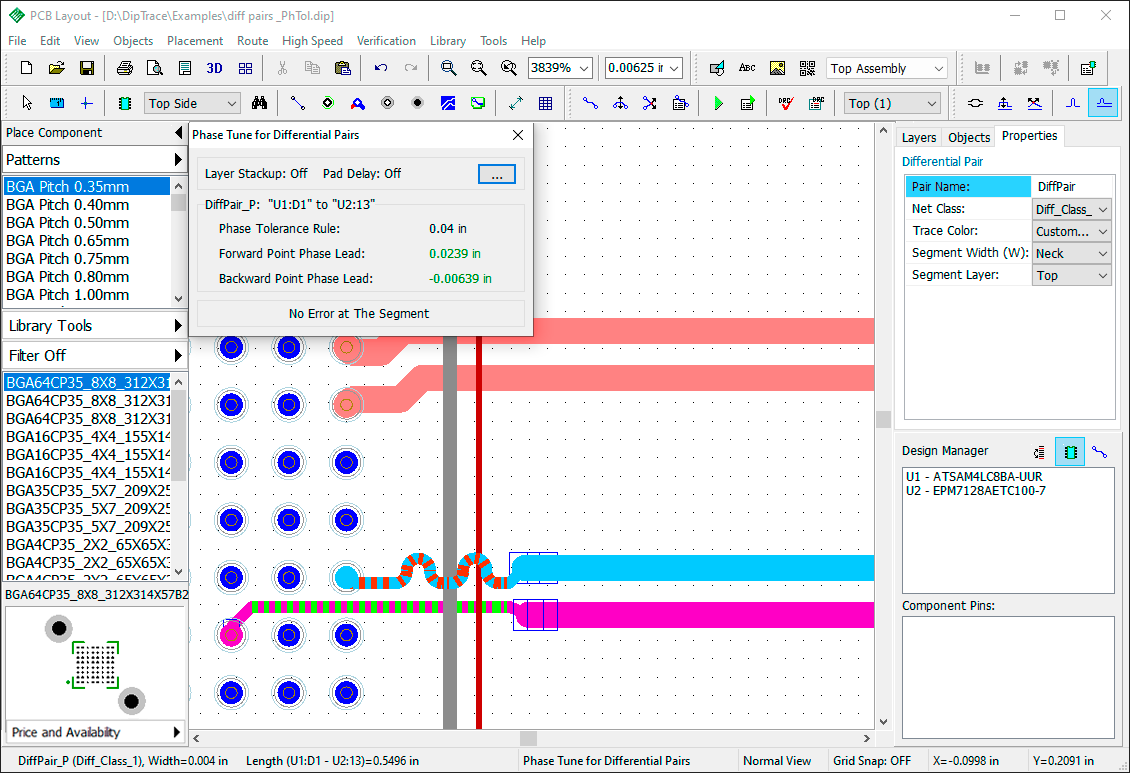Select BGA16CP35_4X4 first pattern entry
Viewport: 1130px width, 773px height.
coord(88,437)
